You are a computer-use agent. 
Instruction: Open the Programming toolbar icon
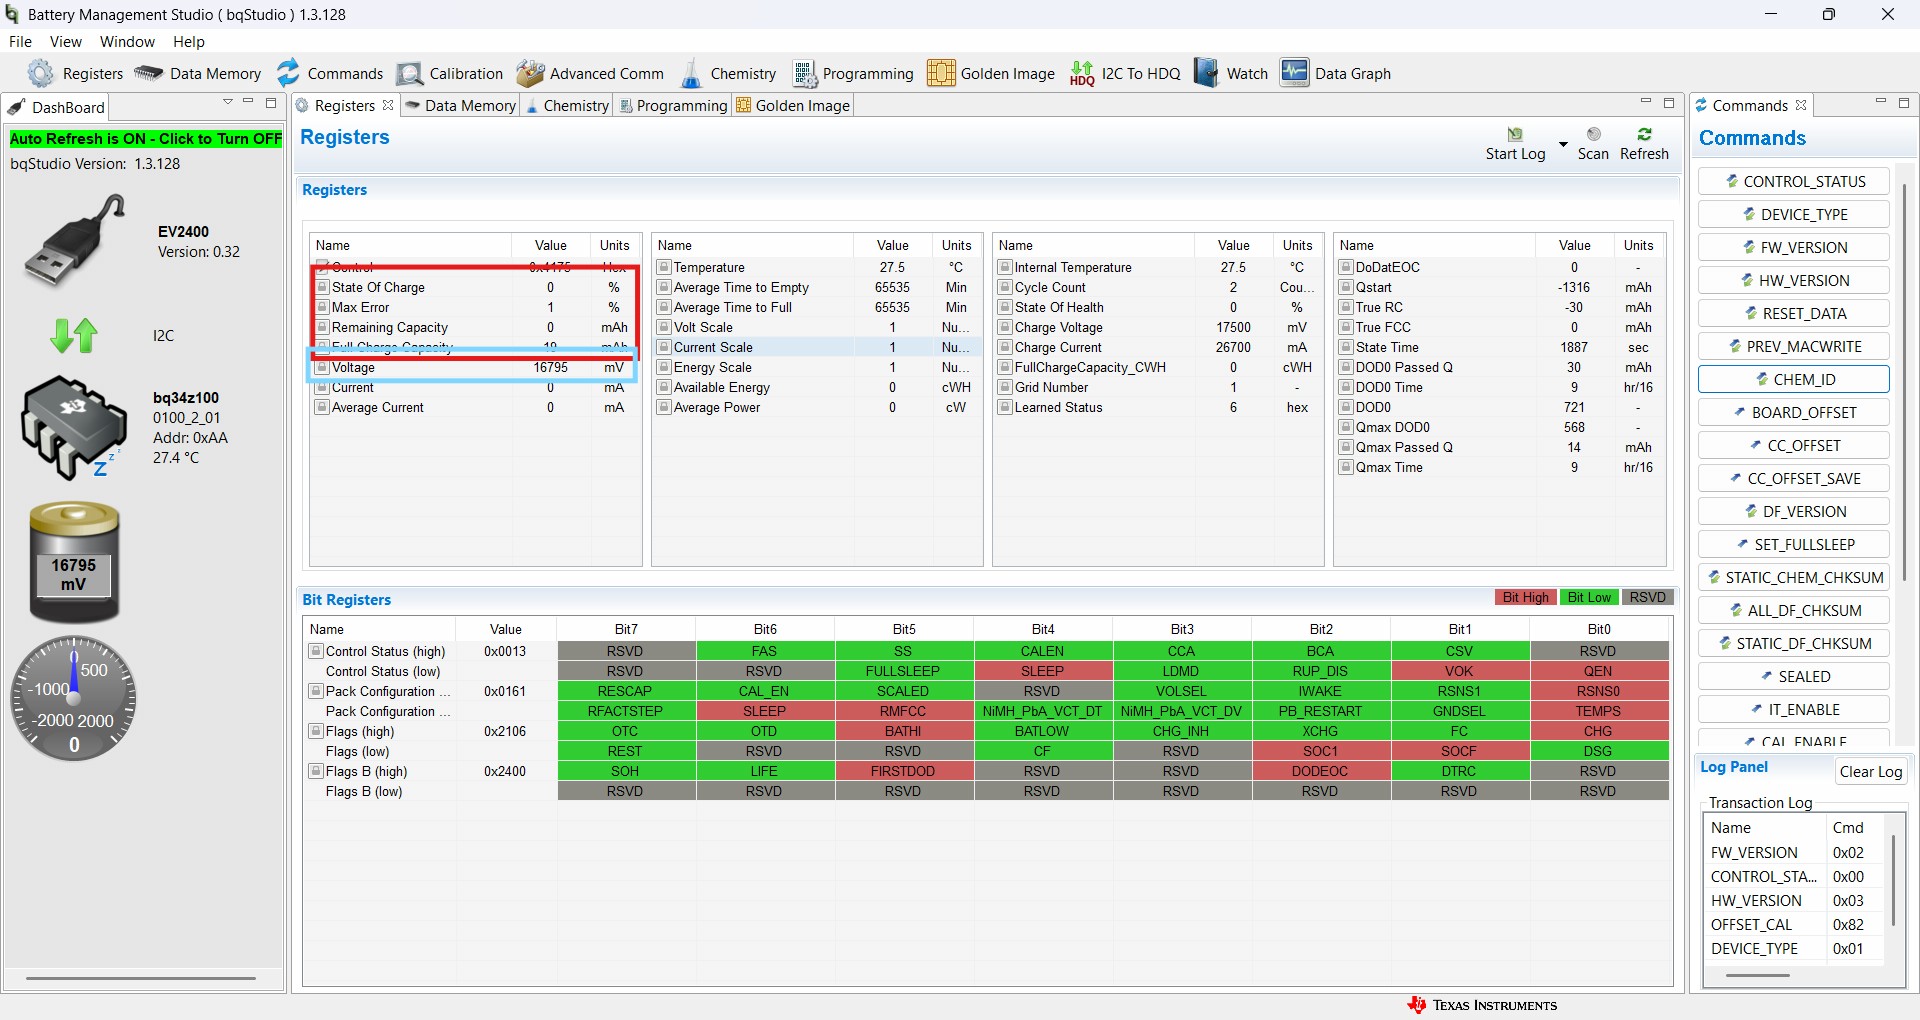pyautogui.click(x=804, y=74)
